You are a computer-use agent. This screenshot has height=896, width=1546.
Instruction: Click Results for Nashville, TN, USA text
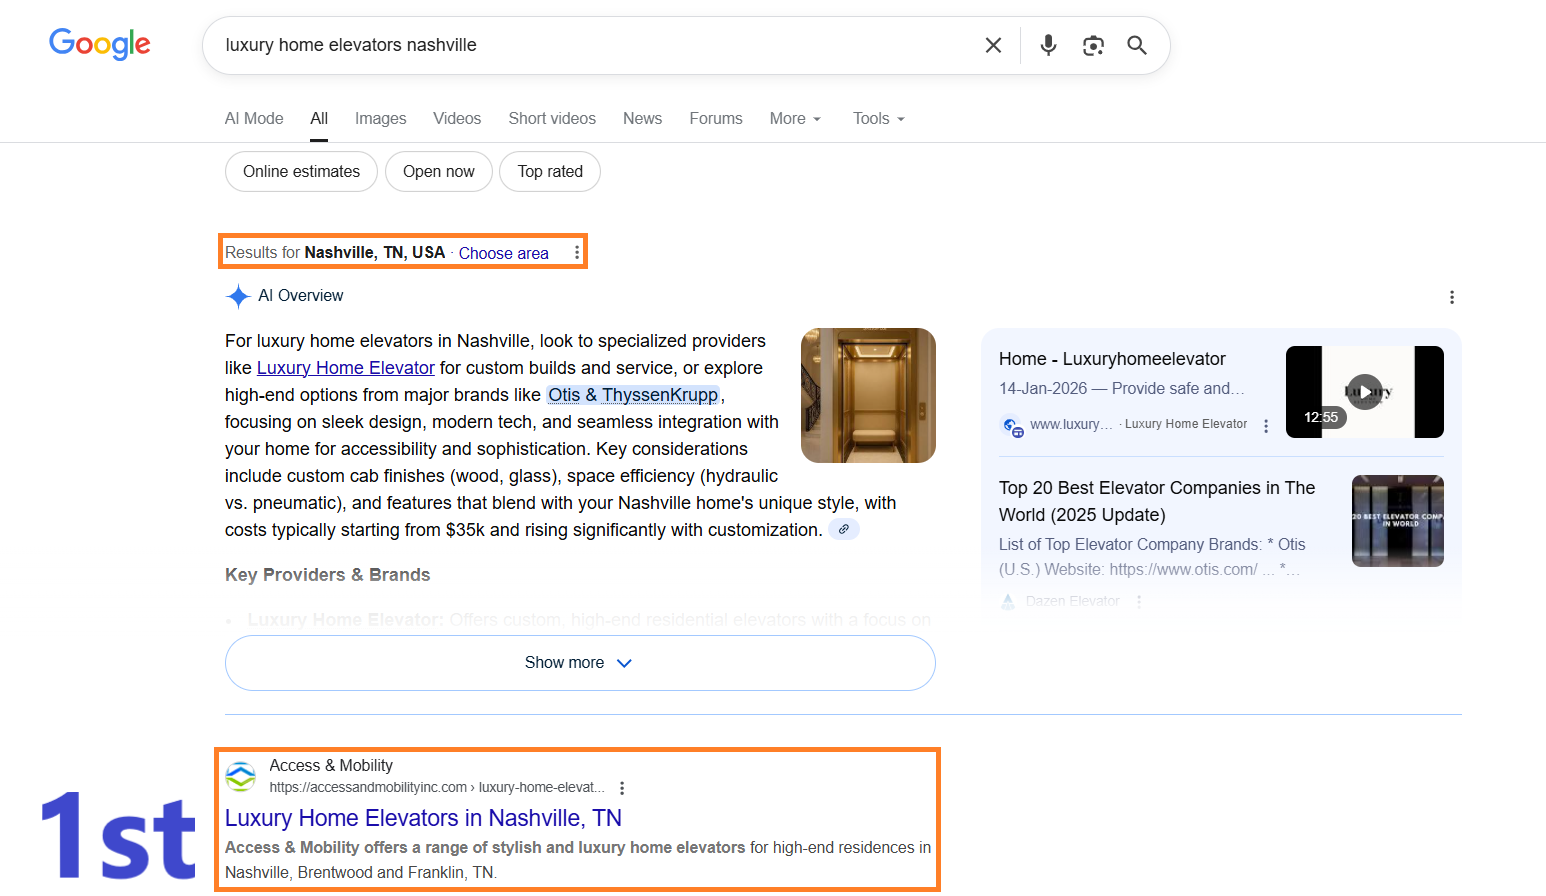(335, 252)
